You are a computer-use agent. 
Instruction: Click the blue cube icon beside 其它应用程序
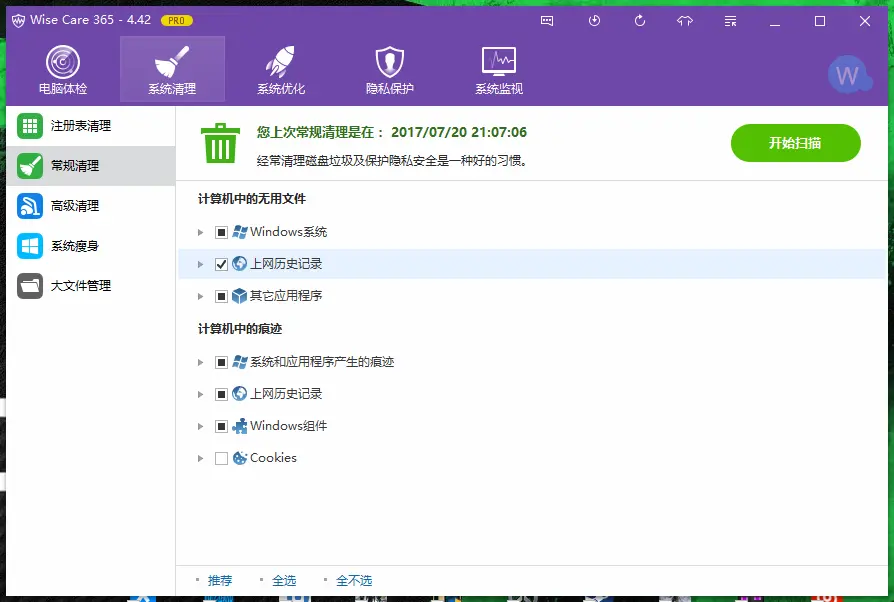pyautogui.click(x=239, y=296)
